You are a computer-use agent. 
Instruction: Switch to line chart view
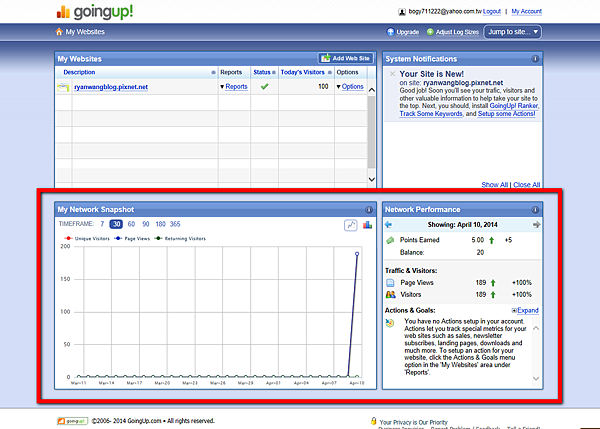click(x=351, y=225)
